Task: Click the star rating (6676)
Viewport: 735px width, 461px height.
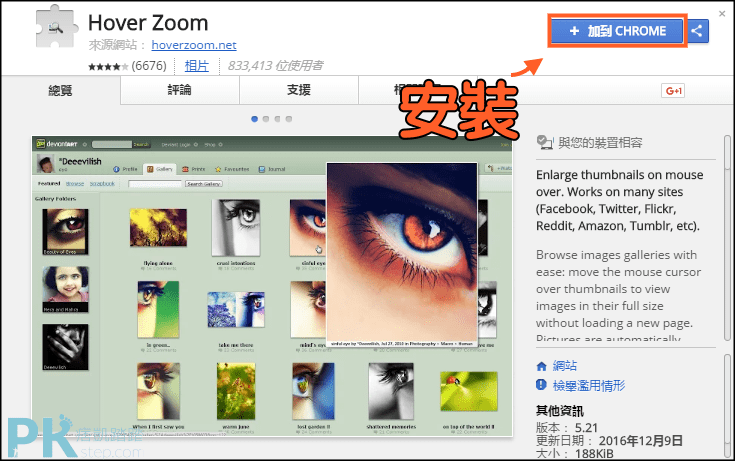Action: coord(128,66)
